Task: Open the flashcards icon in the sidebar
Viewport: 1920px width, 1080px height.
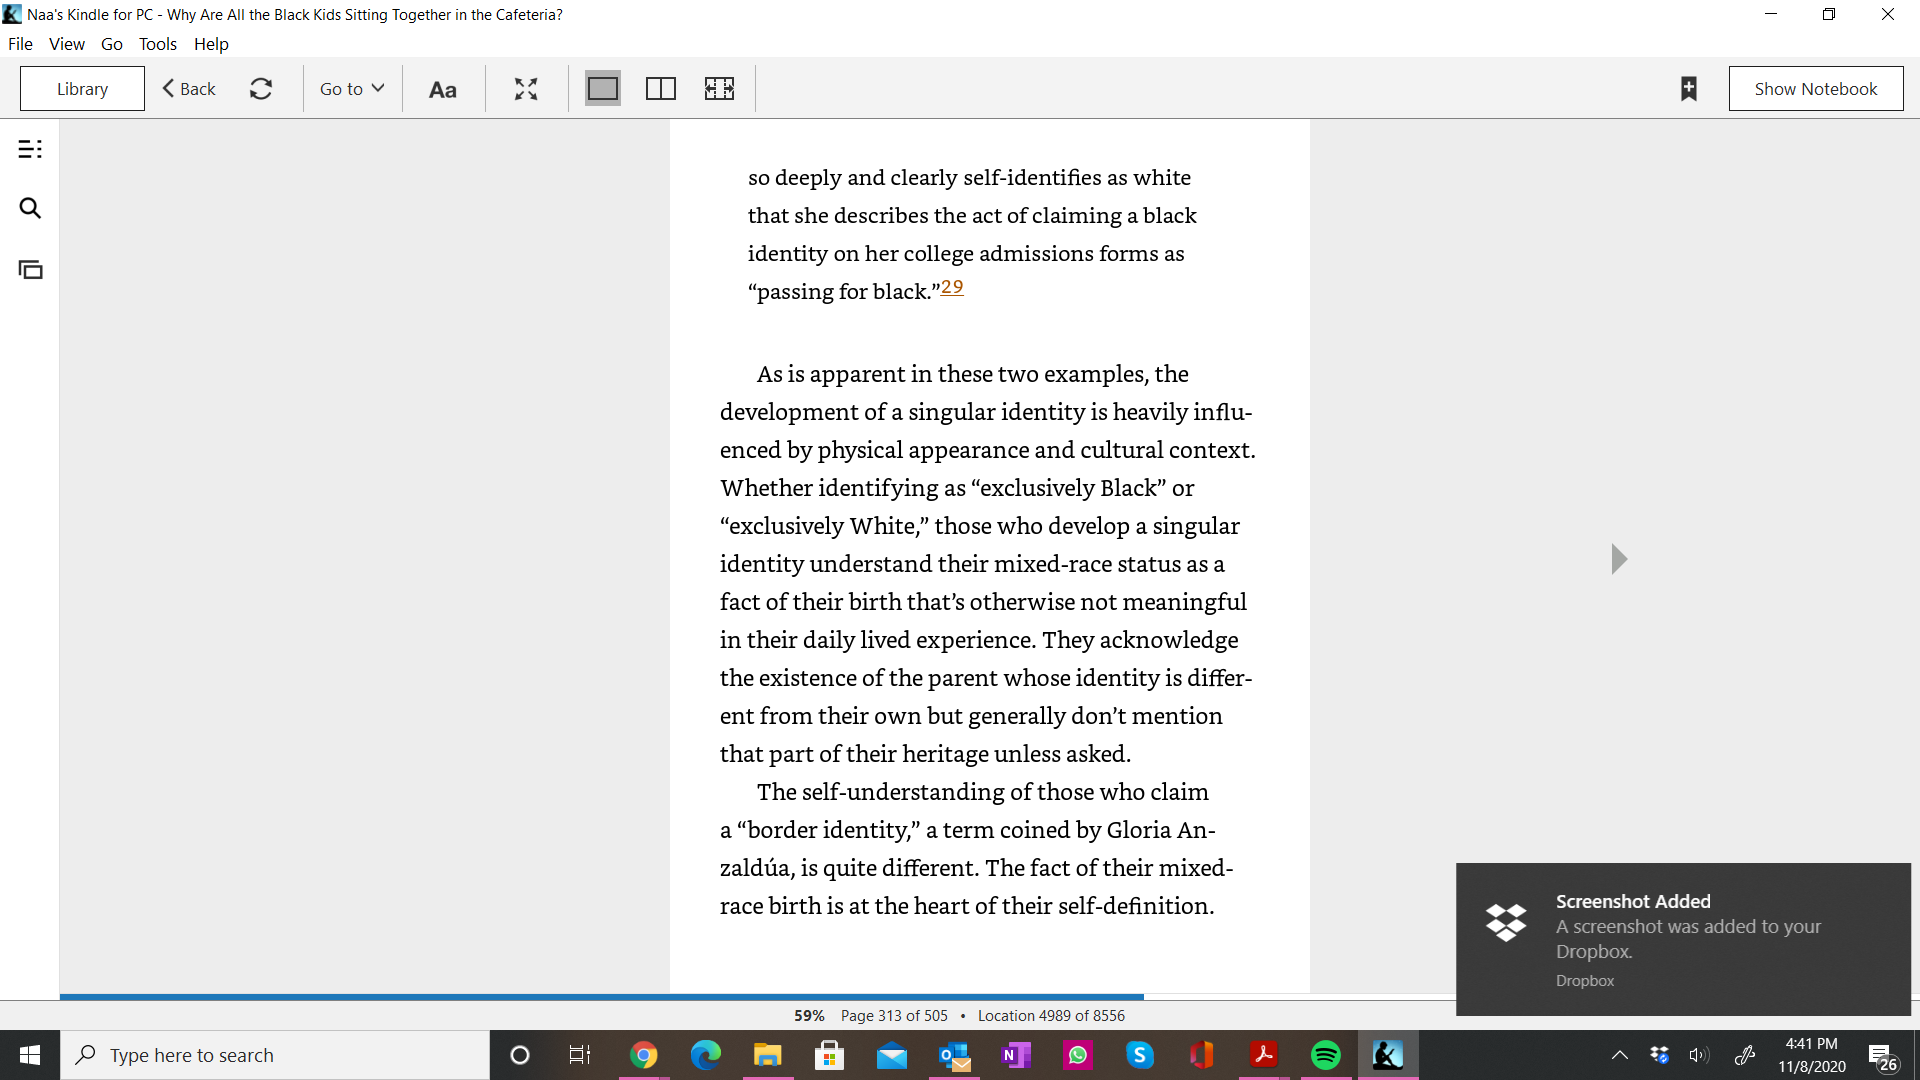Action: (x=30, y=269)
